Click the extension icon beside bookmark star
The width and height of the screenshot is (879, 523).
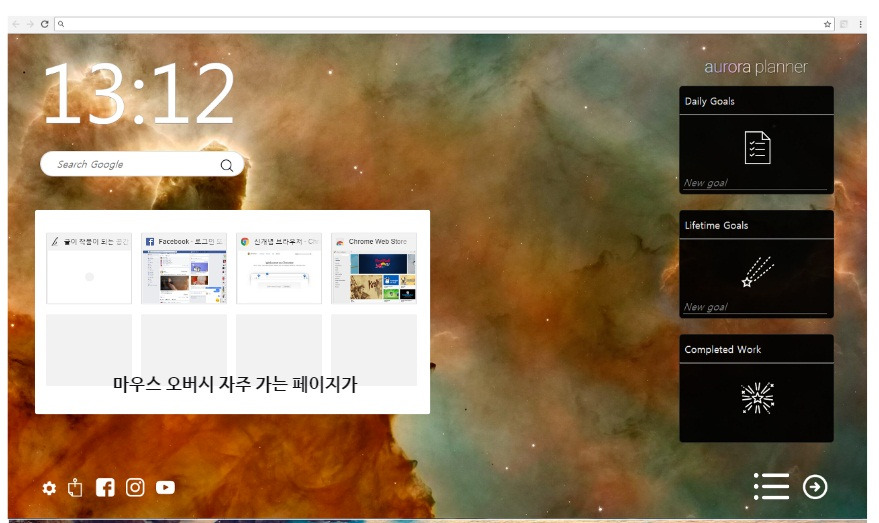[844, 24]
